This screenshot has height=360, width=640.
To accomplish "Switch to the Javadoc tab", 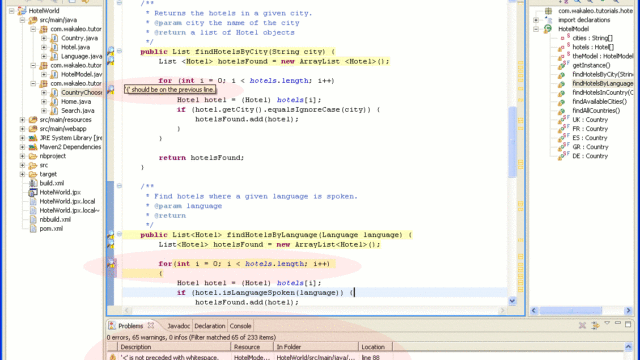I will (178, 326).
